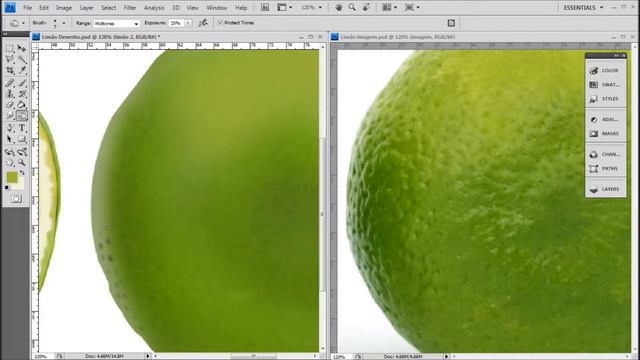The width and height of the screenshot is (640, 360).
Task: Toggle Quick Mask mode
Action: (16, 199)
